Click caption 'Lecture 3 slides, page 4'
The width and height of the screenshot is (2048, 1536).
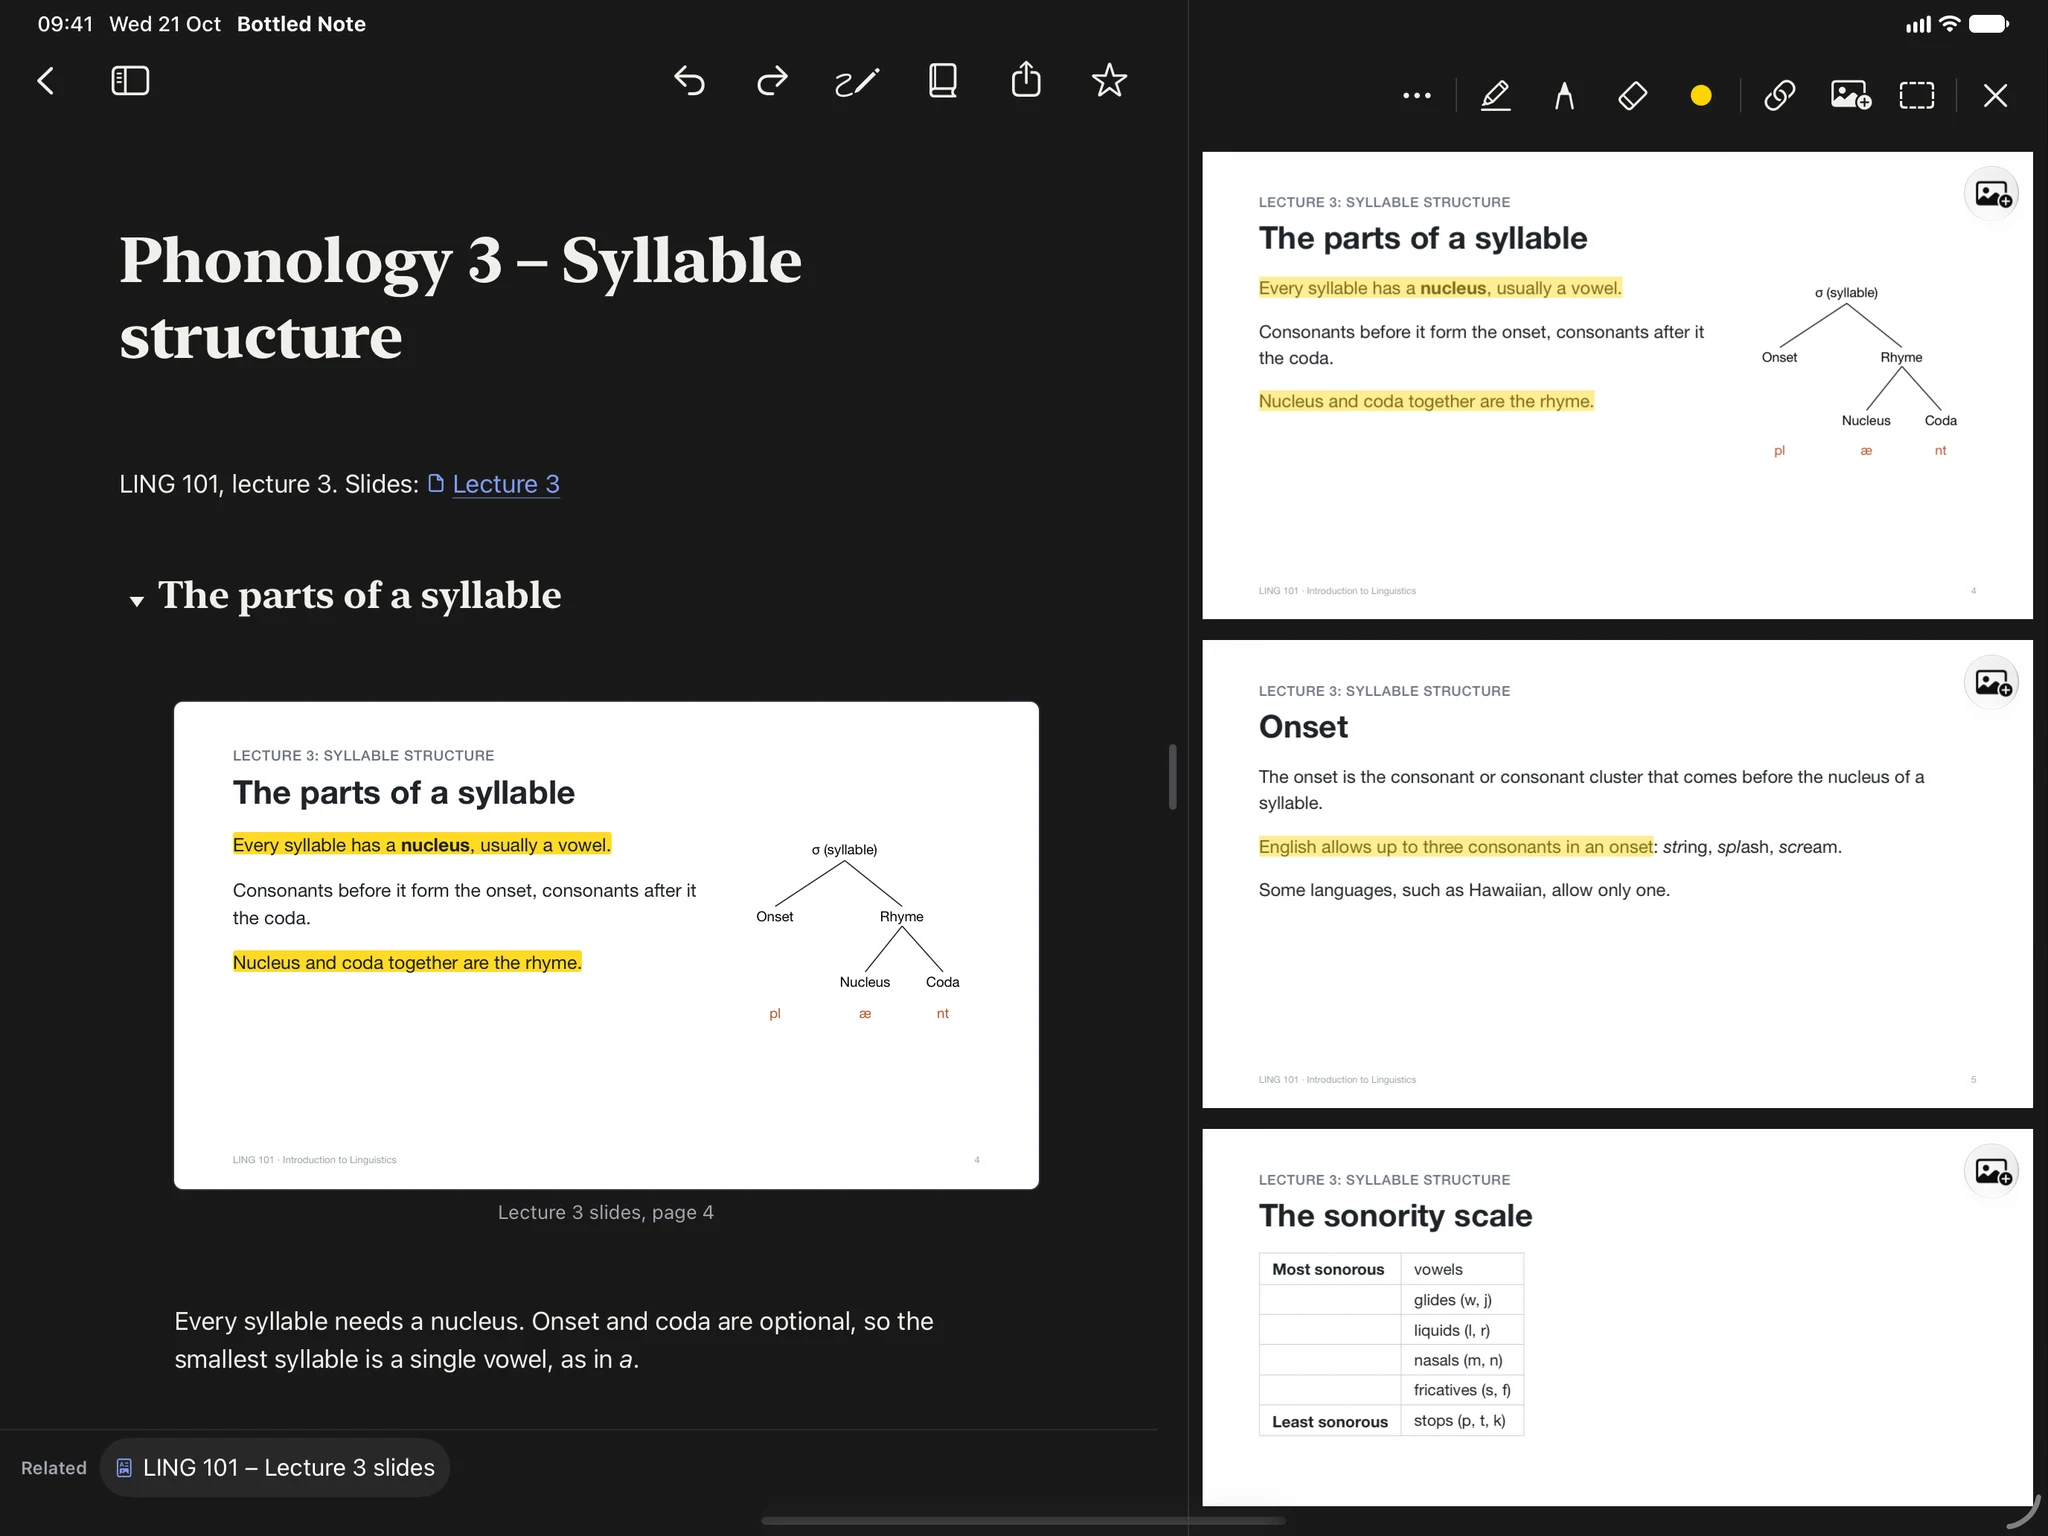[x=606, y=1212]
